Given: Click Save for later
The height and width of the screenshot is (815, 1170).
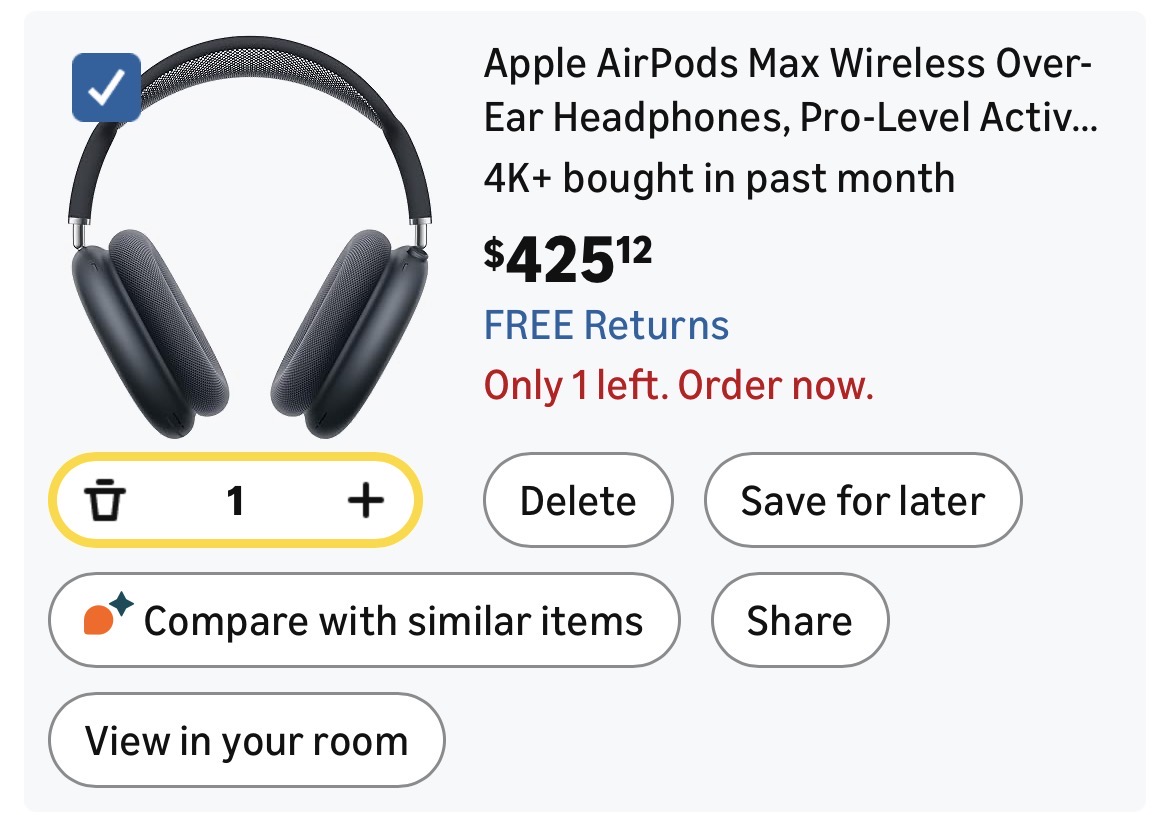Looking at the screenshot, I should tap(862, 500).
